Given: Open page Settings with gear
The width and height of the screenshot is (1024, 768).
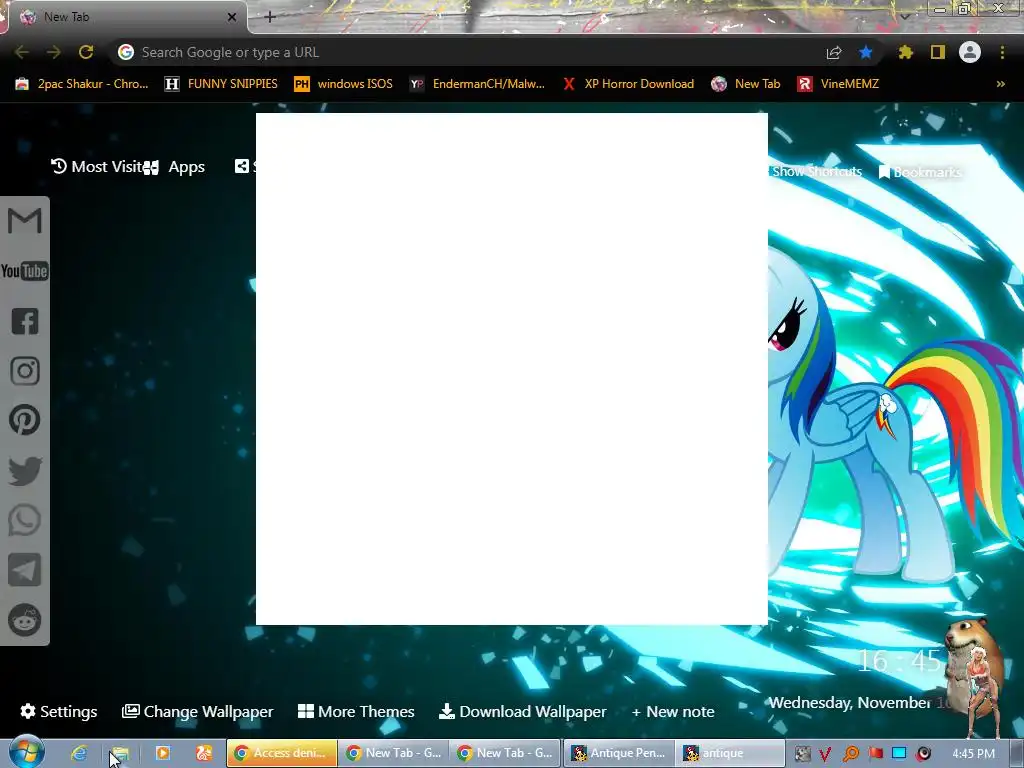Looking at the screenshot, I should 59,711.
